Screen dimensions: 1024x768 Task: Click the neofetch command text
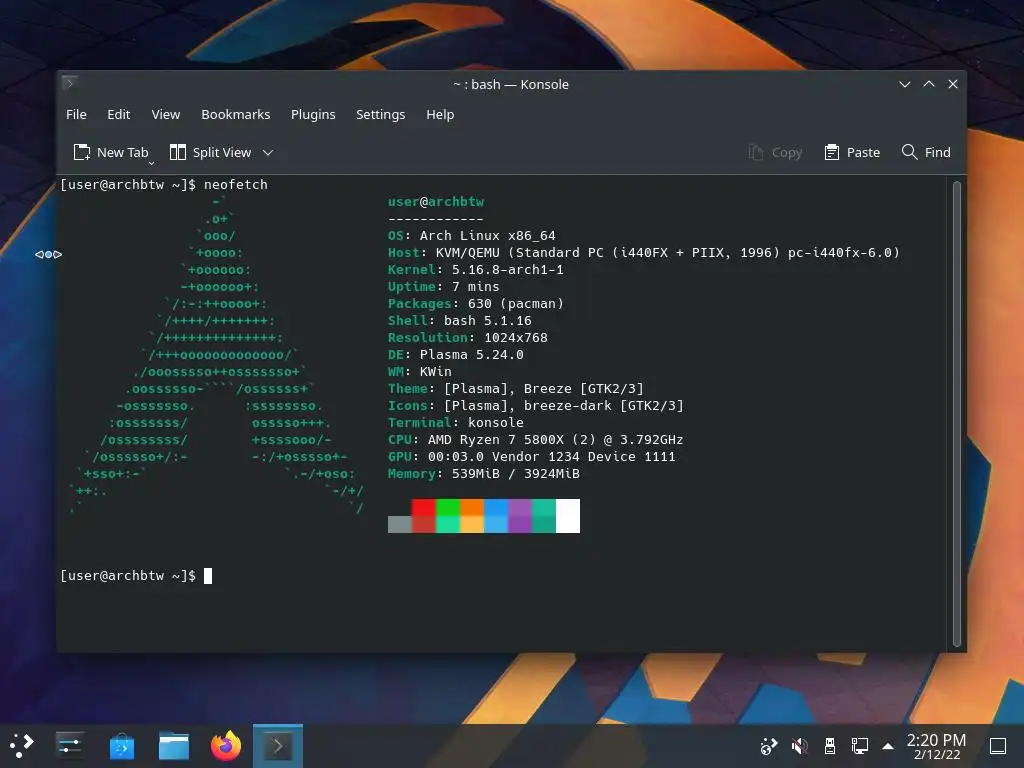point(236,185)
